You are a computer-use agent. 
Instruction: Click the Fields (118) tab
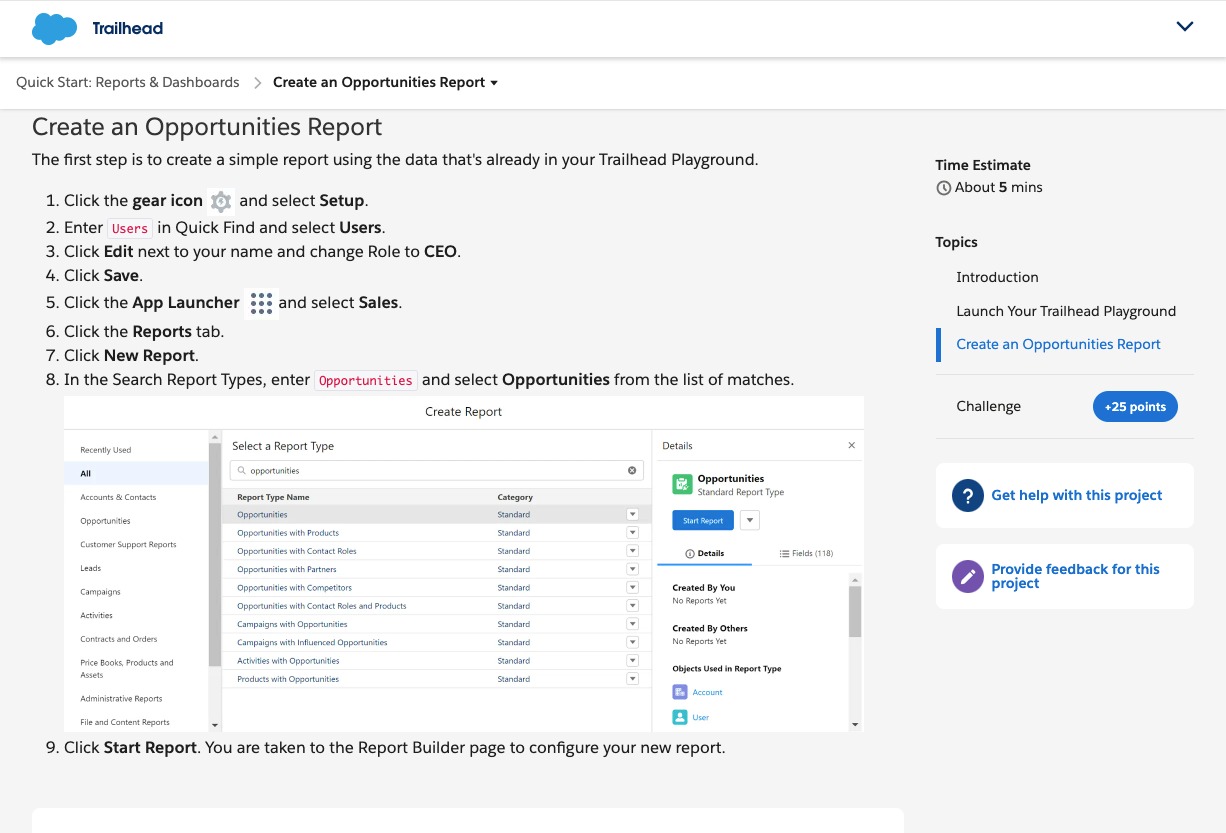(x=806, y=553)
